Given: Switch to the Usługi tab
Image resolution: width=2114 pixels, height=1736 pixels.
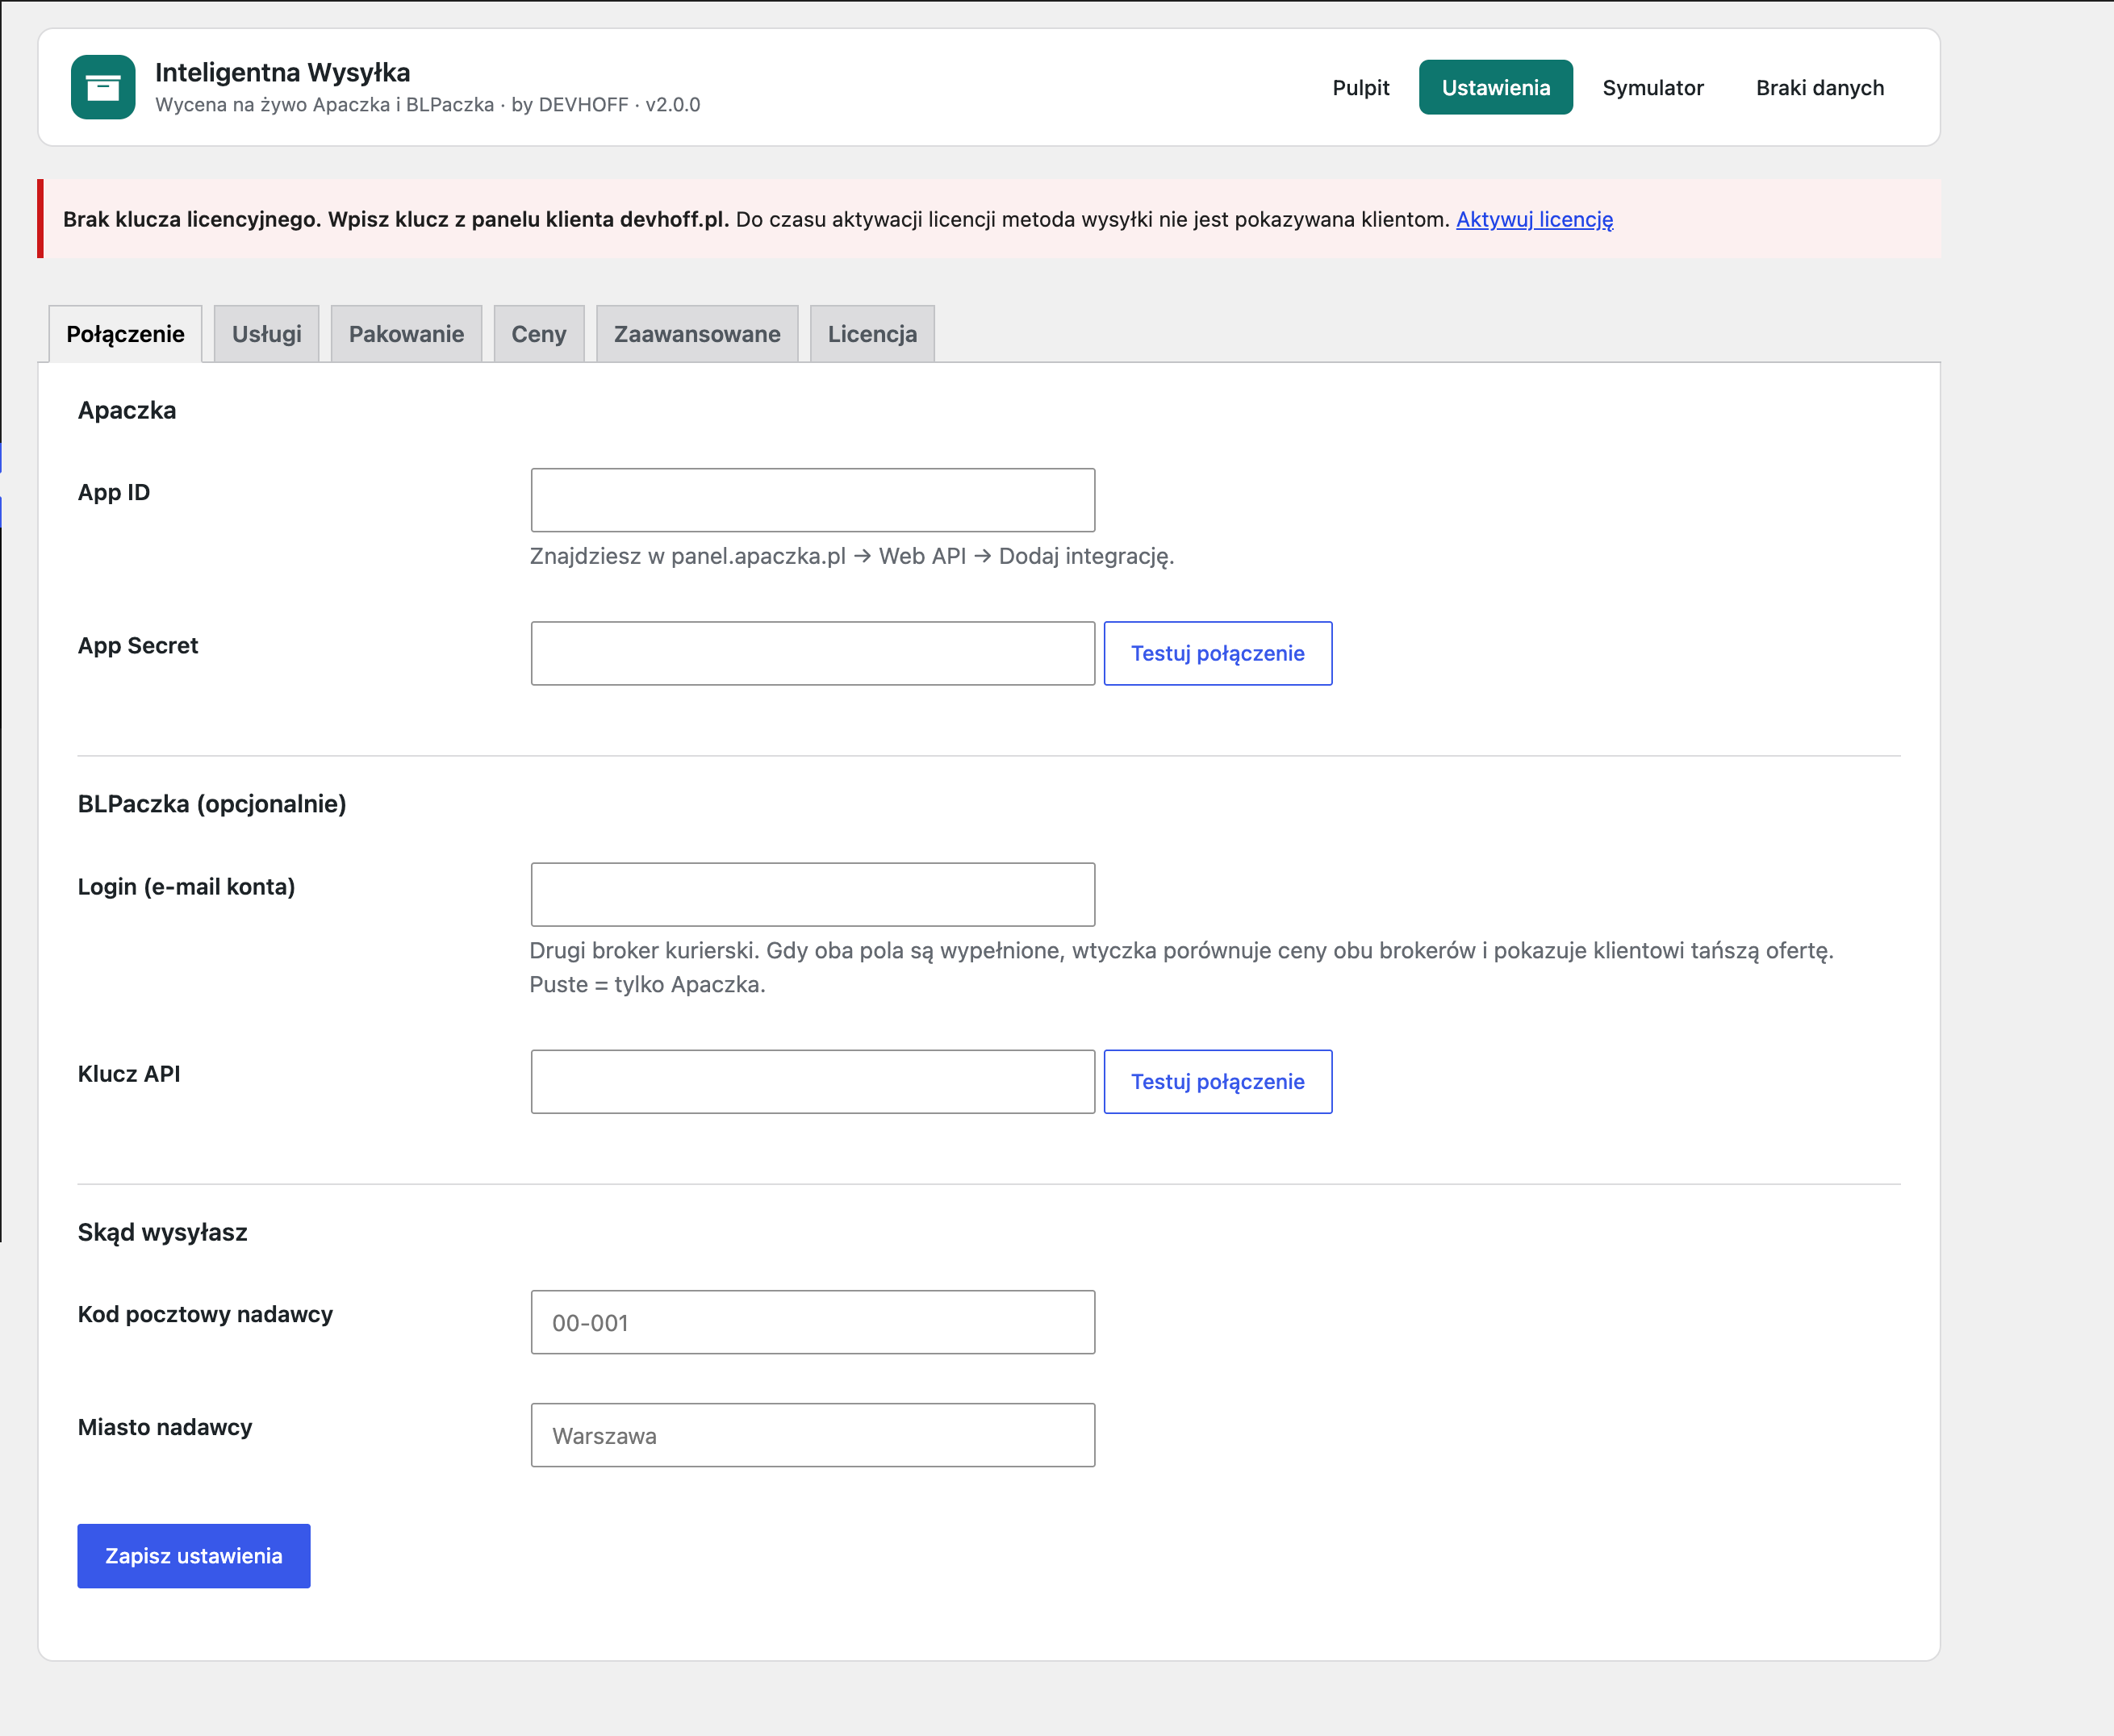Looking at the screenshot, I should pos(266,334).
